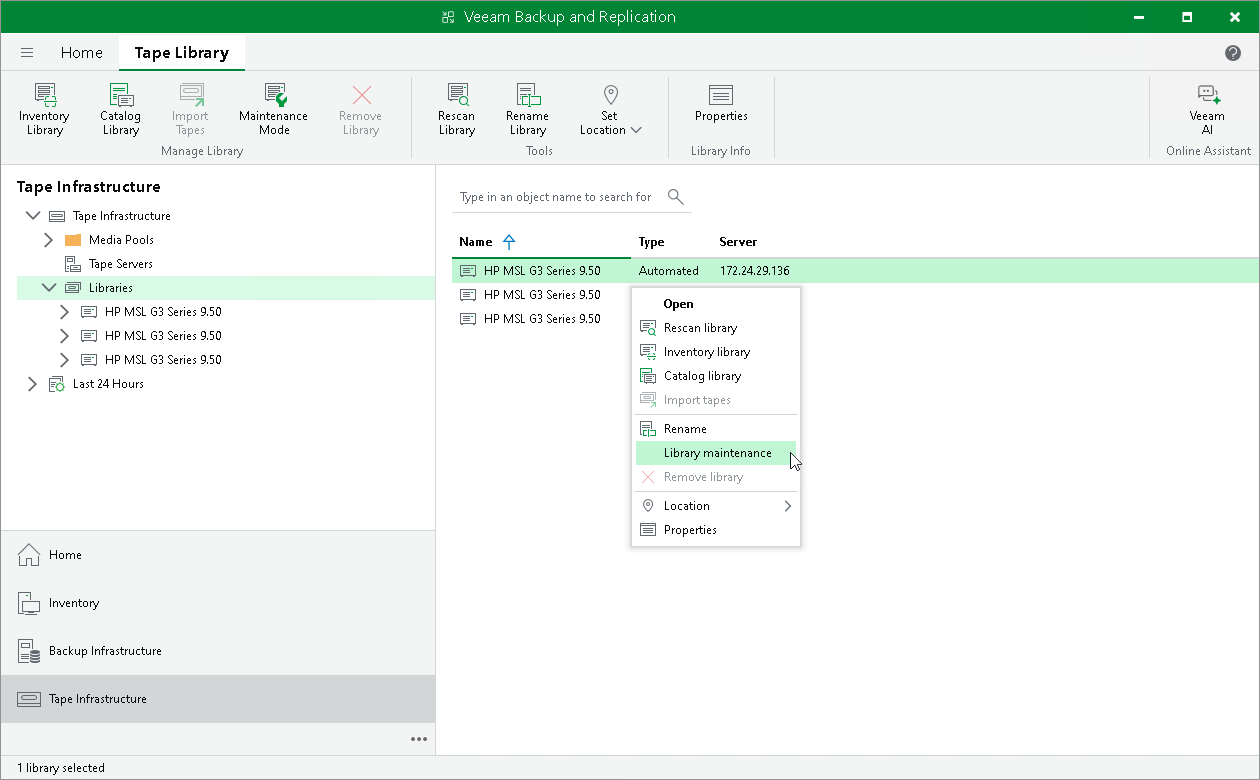Sort by the Name column header
This screenshot has width=1260, height=780.
coord(476,241)
